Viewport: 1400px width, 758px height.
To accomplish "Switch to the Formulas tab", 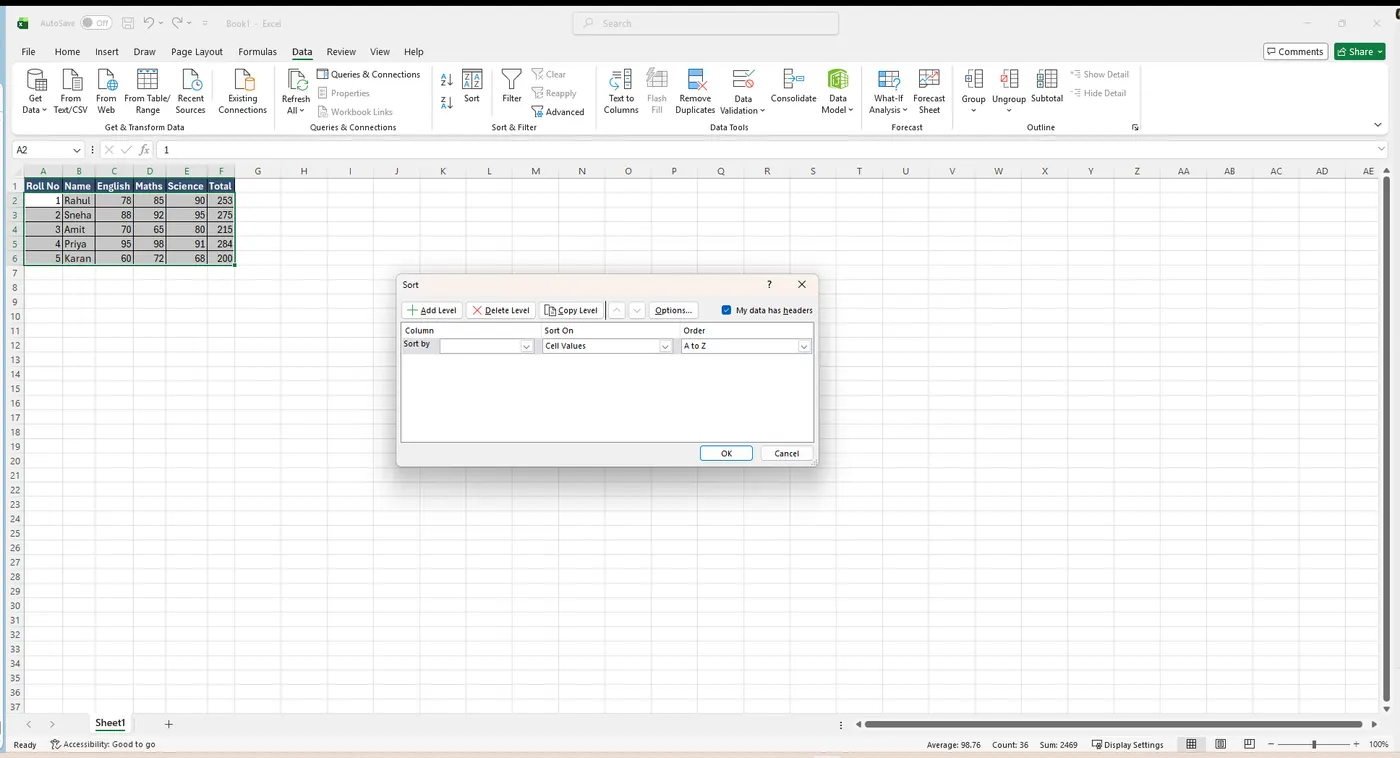I will point(257,52).
